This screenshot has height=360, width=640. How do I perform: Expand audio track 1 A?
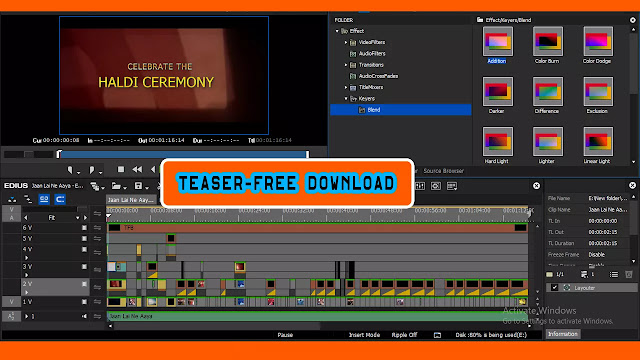(x=27, y=316)
